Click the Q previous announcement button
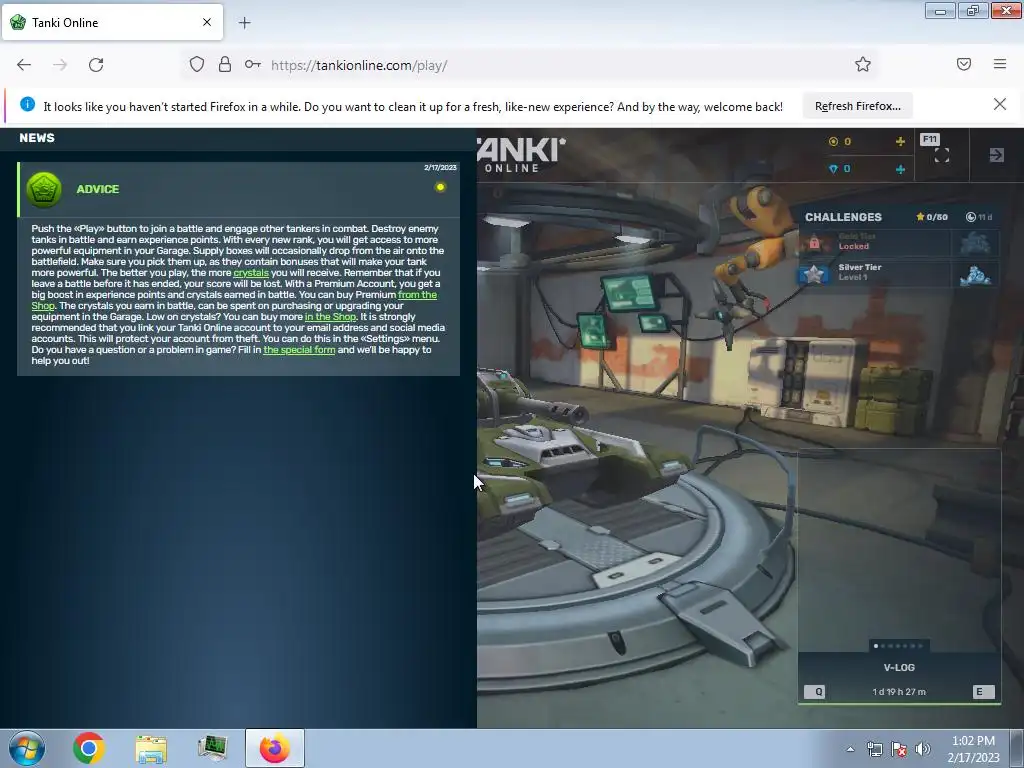This screenshot has height=768, width=1024. [x=814, y=692]
